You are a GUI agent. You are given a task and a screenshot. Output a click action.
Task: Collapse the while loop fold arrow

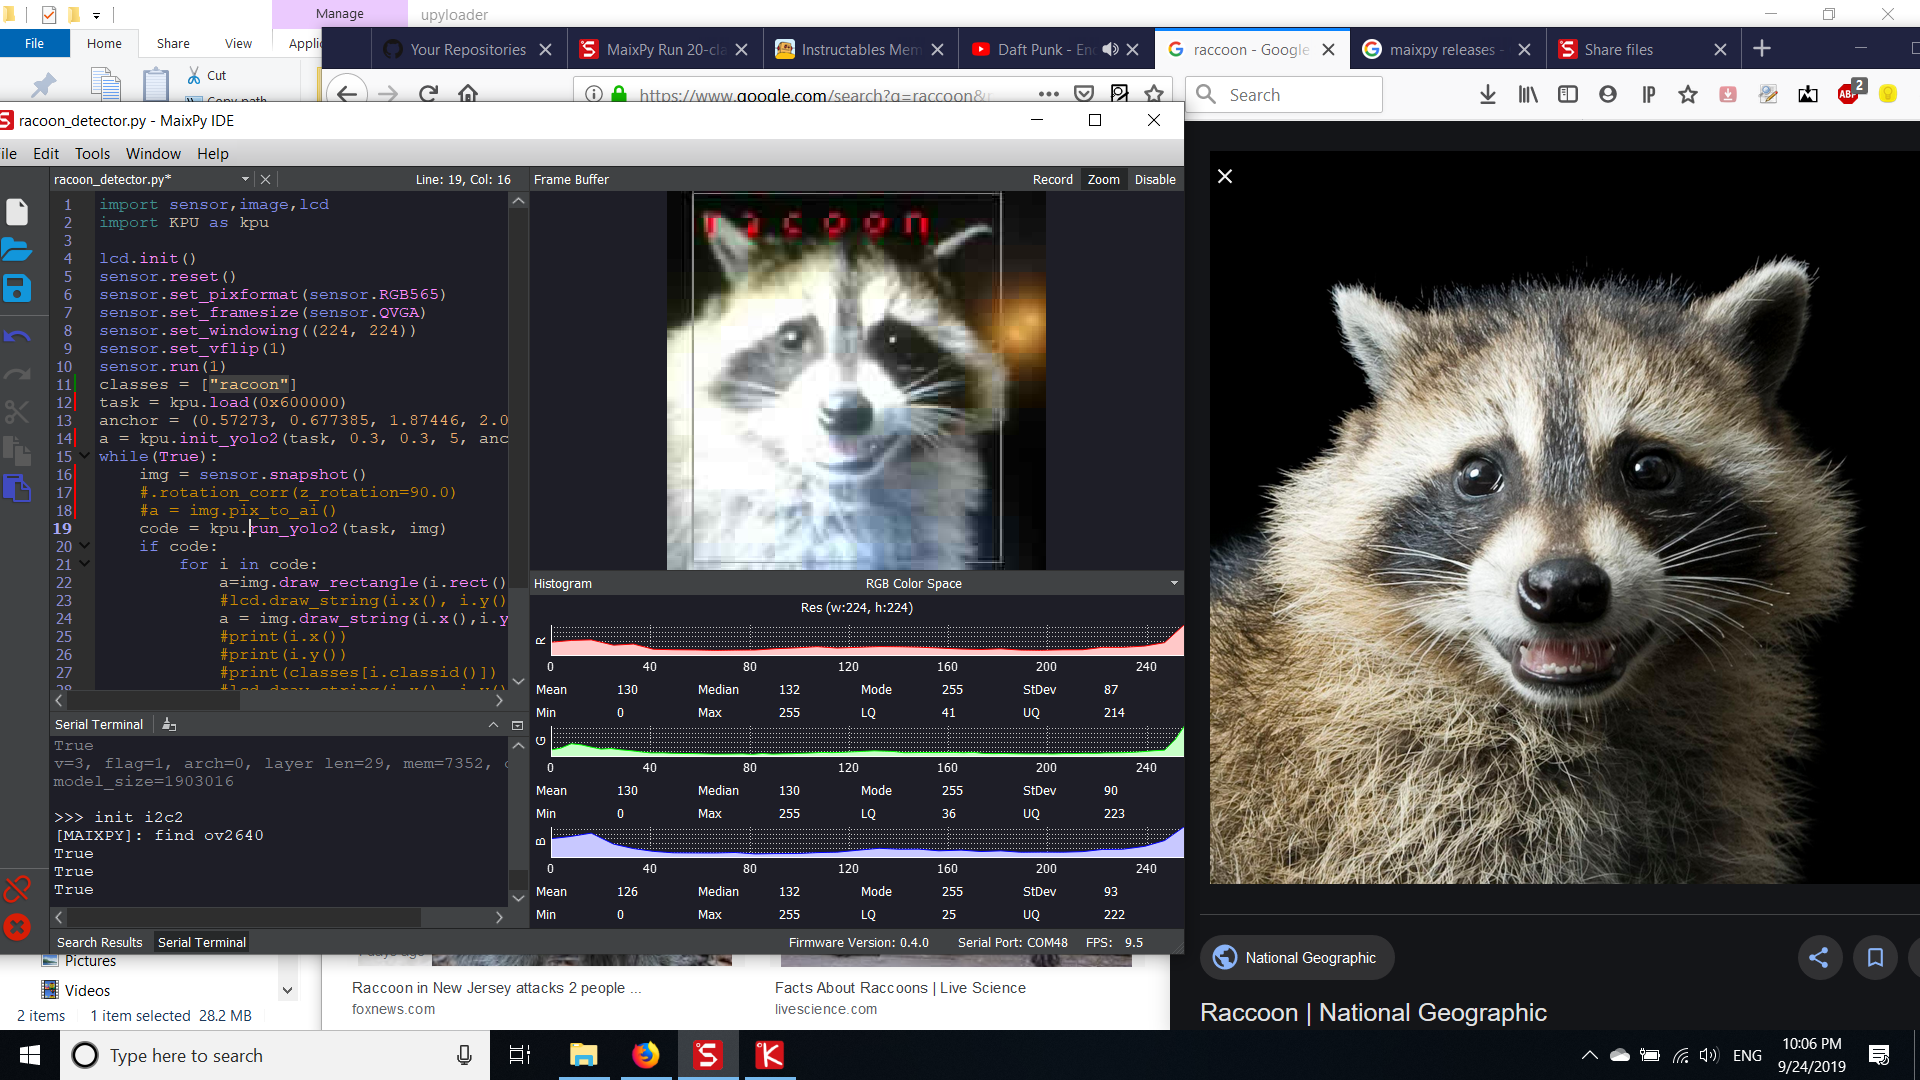[85, 456]
